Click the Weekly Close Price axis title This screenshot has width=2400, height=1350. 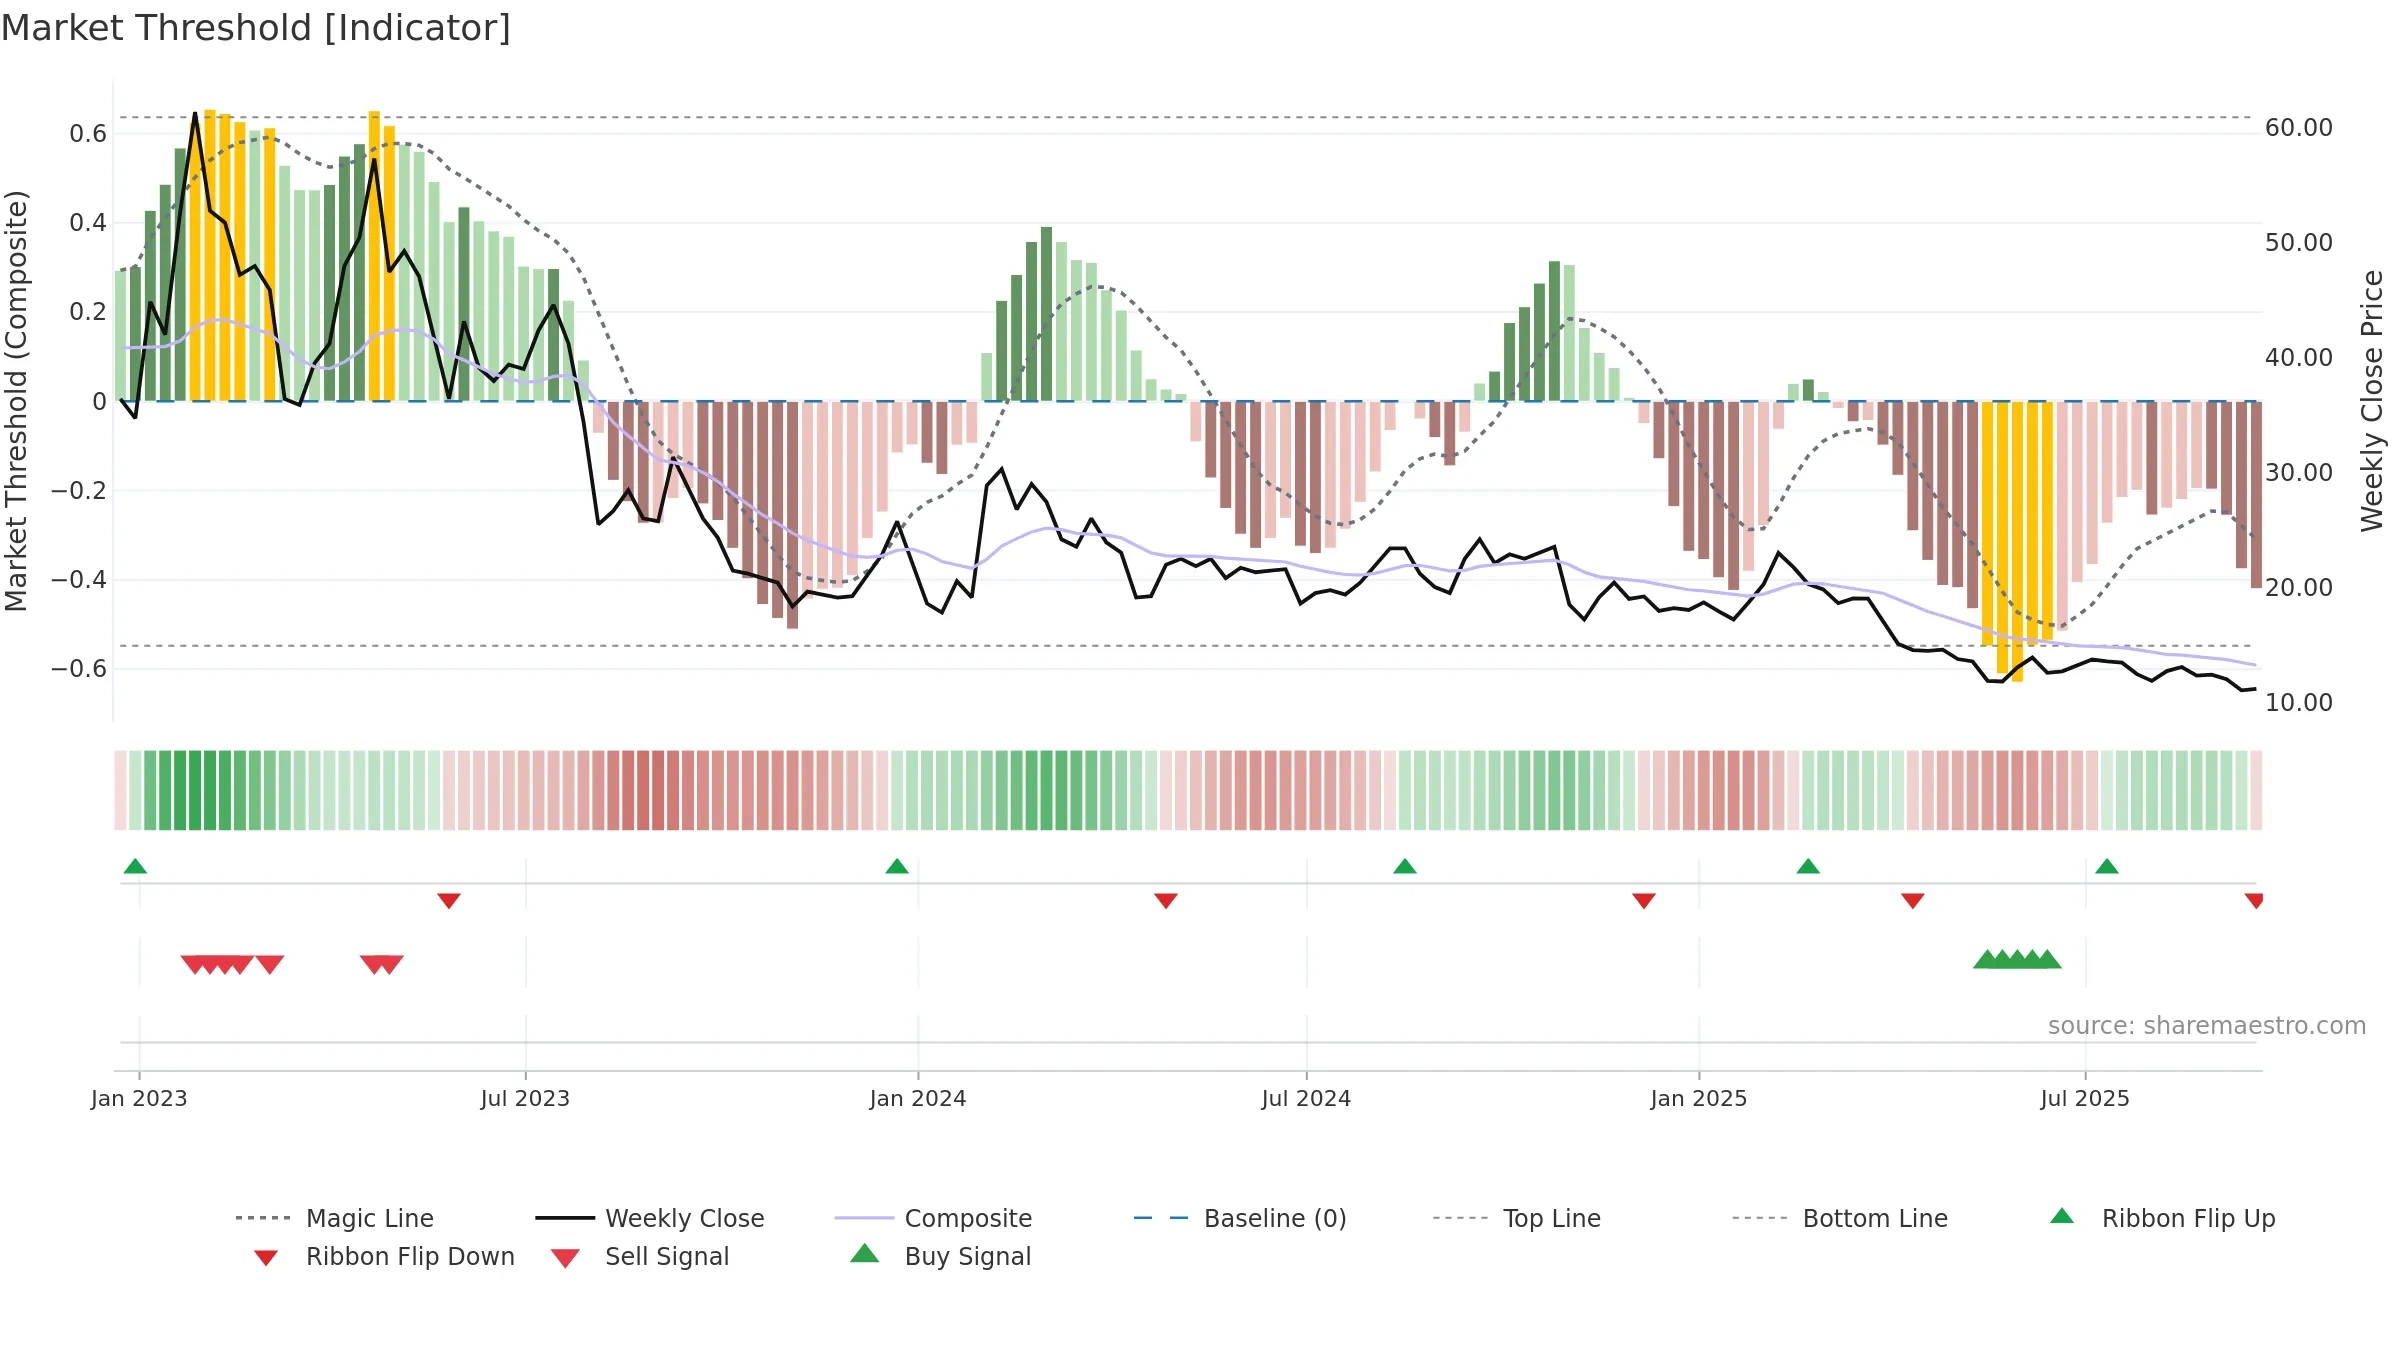(2372, 400)
